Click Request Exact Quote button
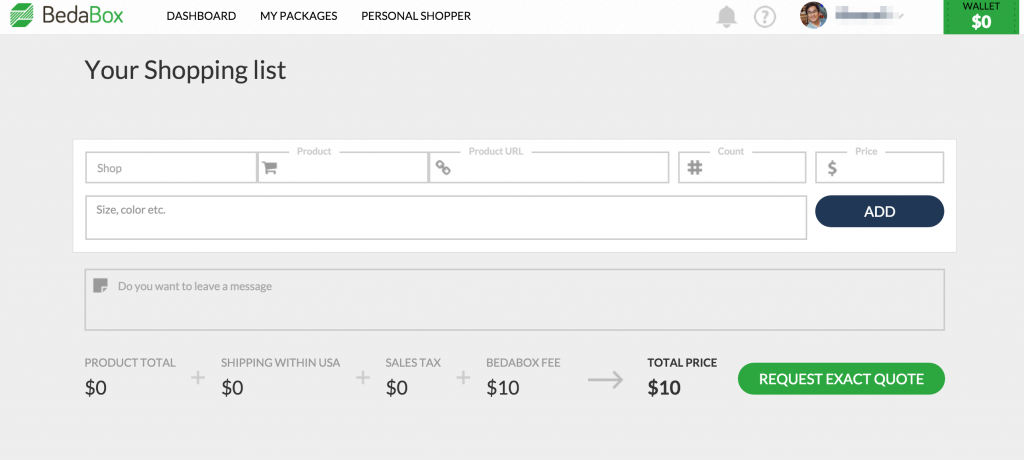The image size is (1024, 460). click(841, 379)
